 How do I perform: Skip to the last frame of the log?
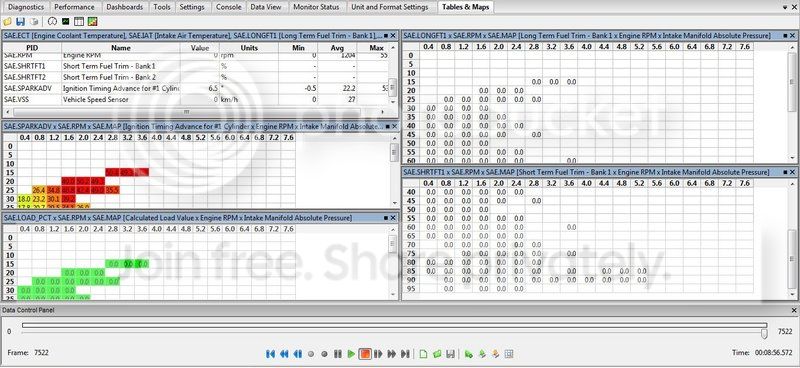405,354
